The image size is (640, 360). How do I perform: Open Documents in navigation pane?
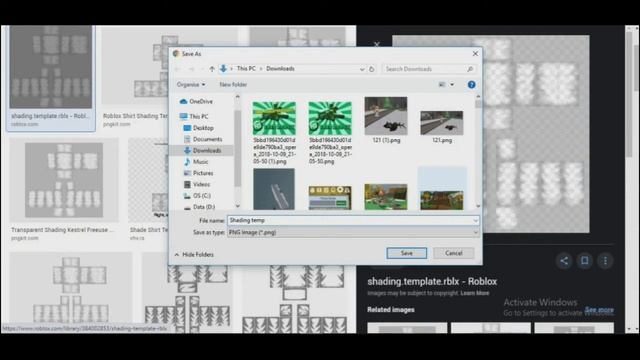click(203, 139)
